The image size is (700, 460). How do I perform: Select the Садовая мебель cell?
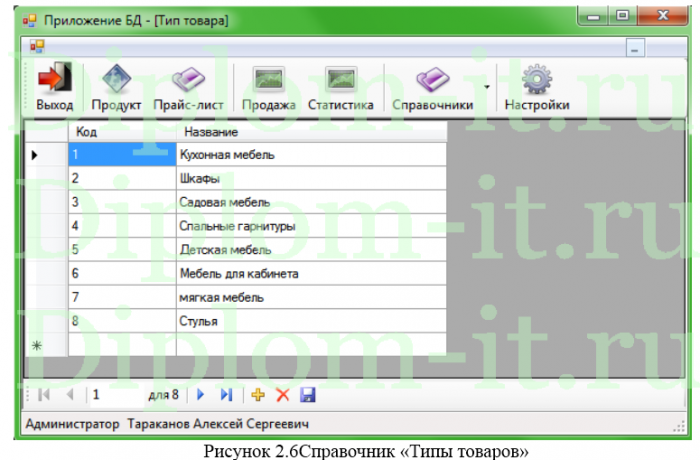pyautogui.click(x=312, y=202)
